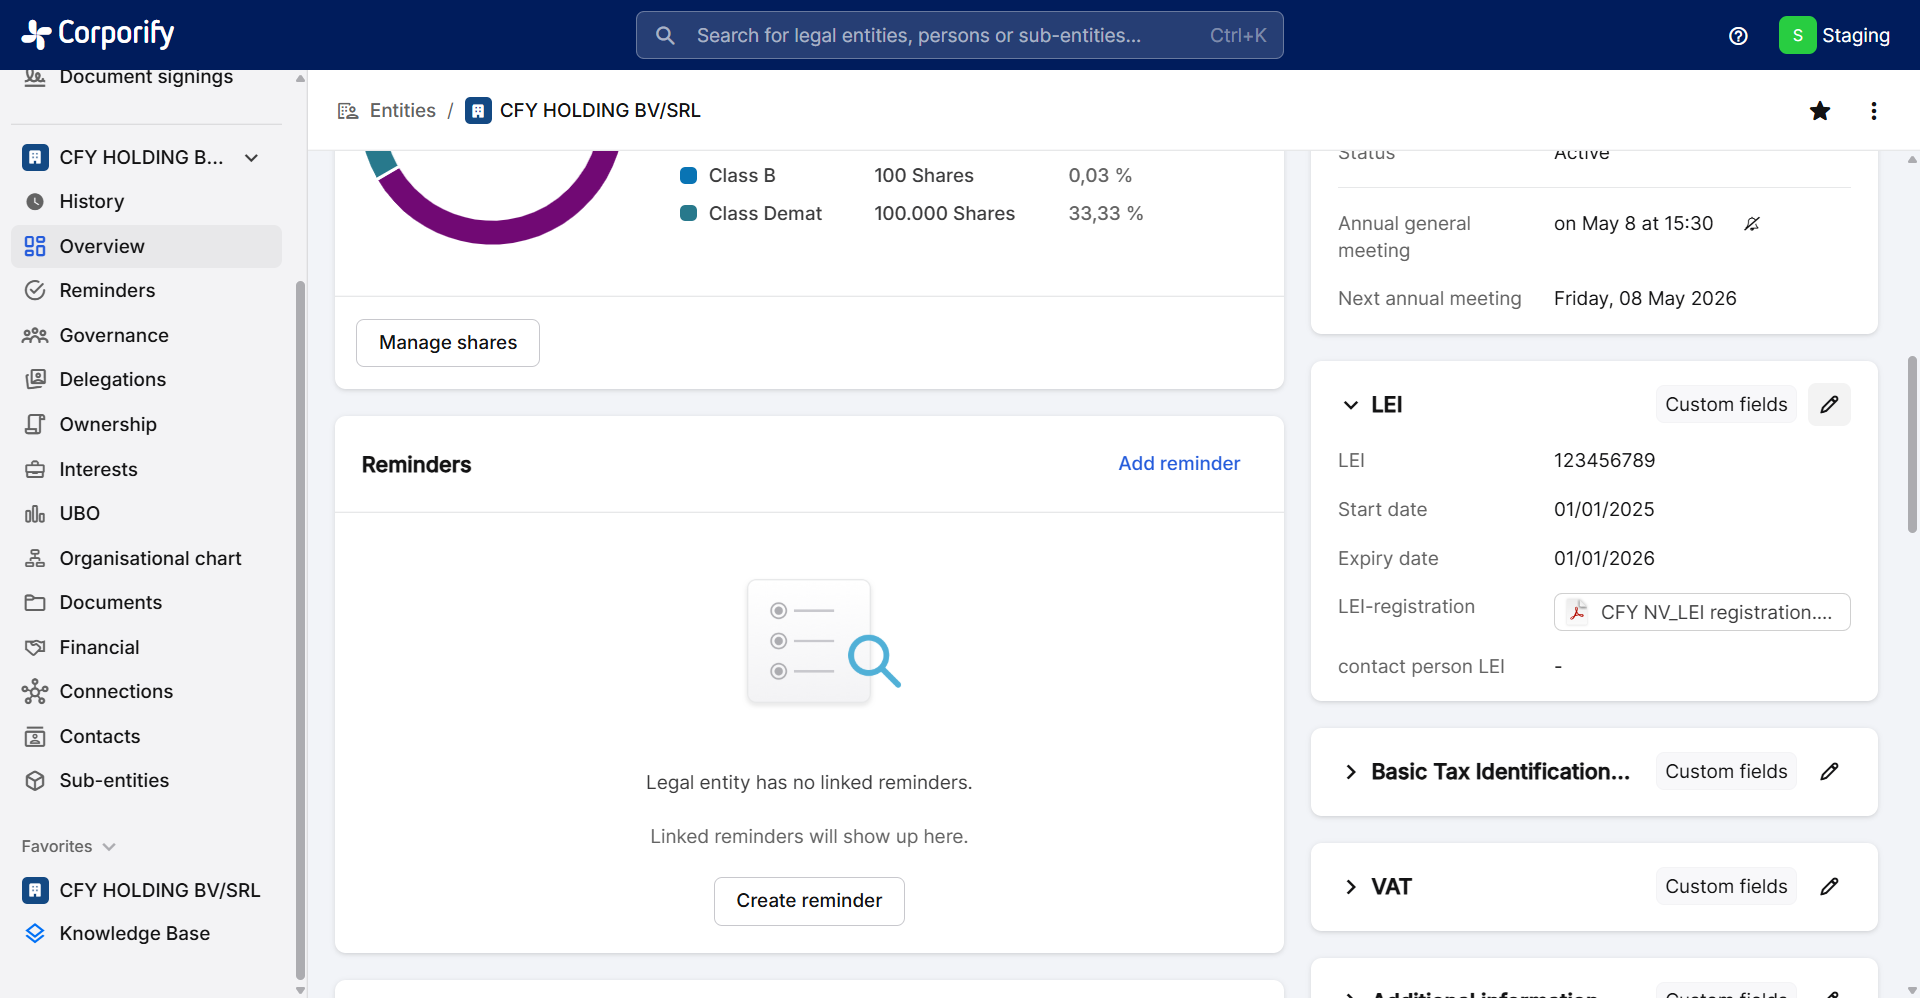Image resolution: width=1920 pixels, height=998 pixels.
Task: Open Custom fields for LEI section
Action: click(x=1726, y=404)
